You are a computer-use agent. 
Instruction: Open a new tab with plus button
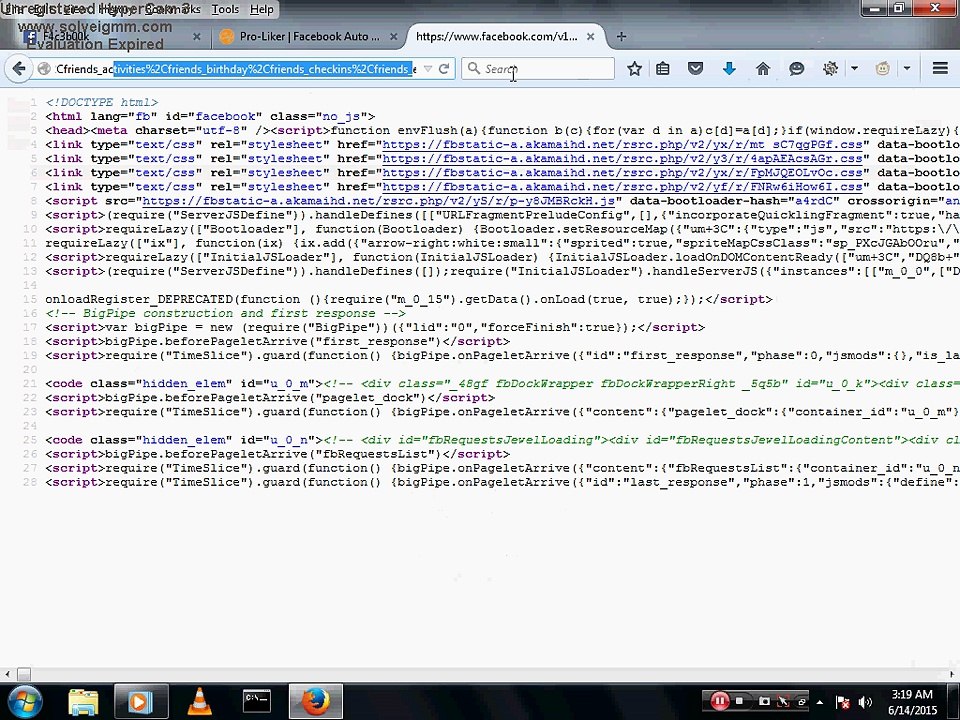(x=621, y=37)
